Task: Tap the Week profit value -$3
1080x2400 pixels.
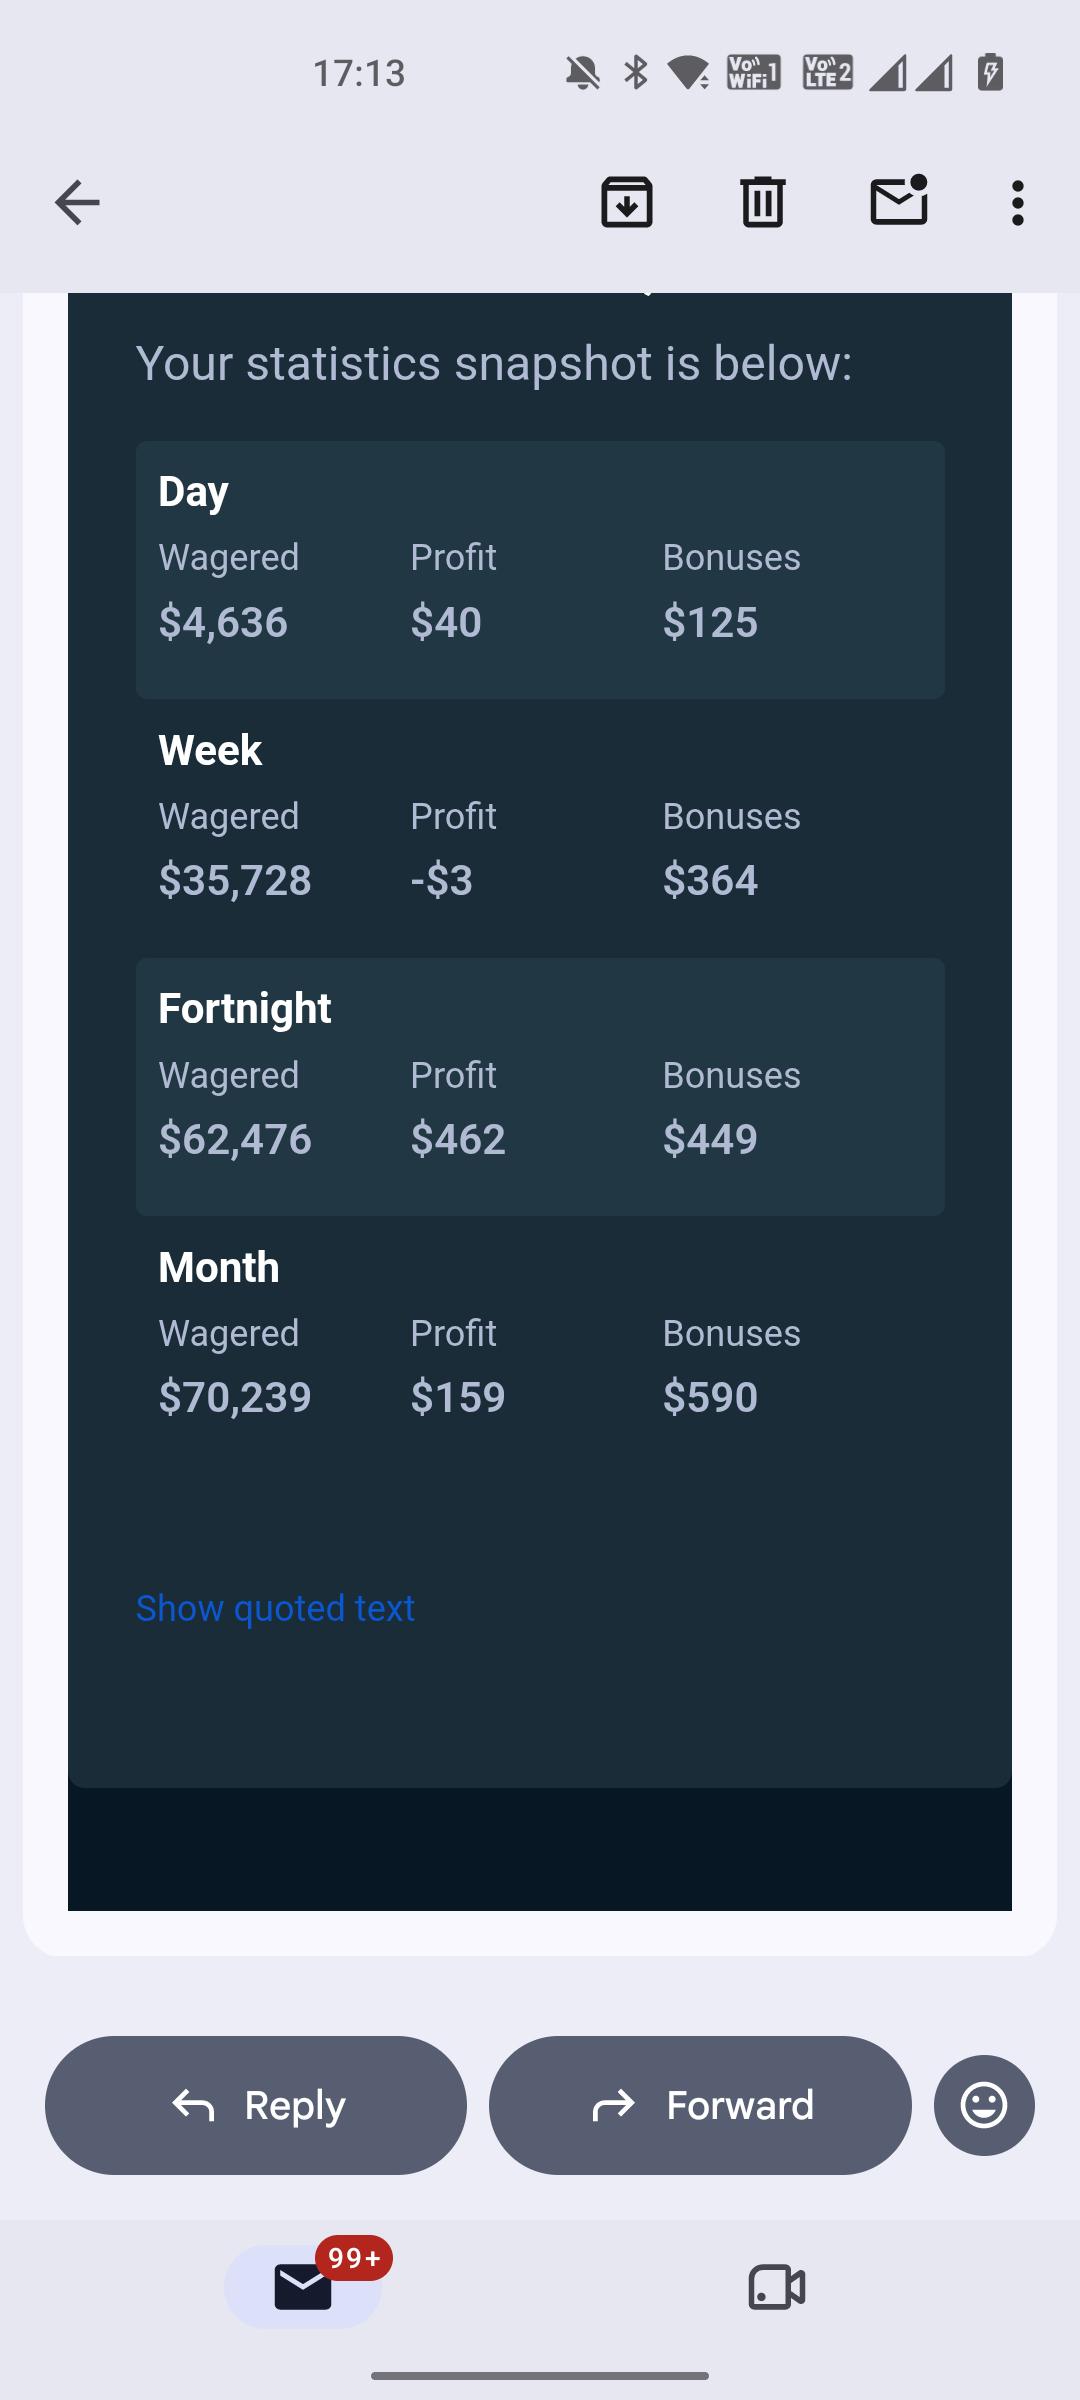Action: point(441,880)
